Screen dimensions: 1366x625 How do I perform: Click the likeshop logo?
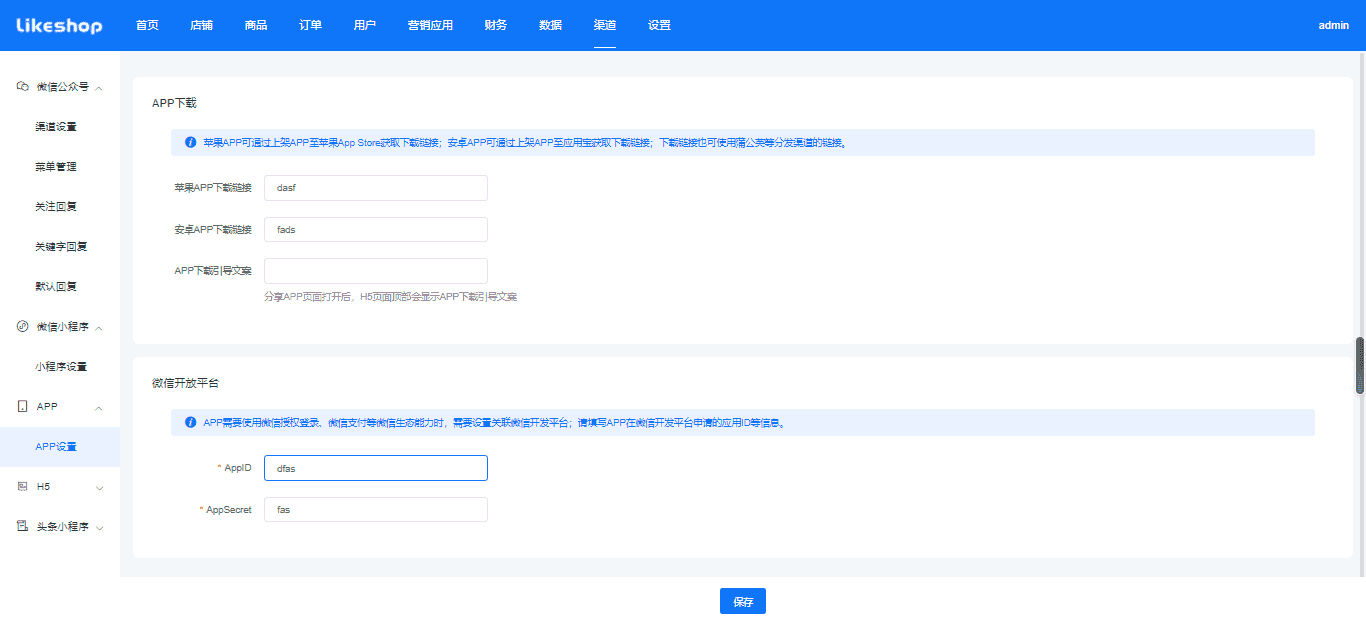(x=59, y=25)
